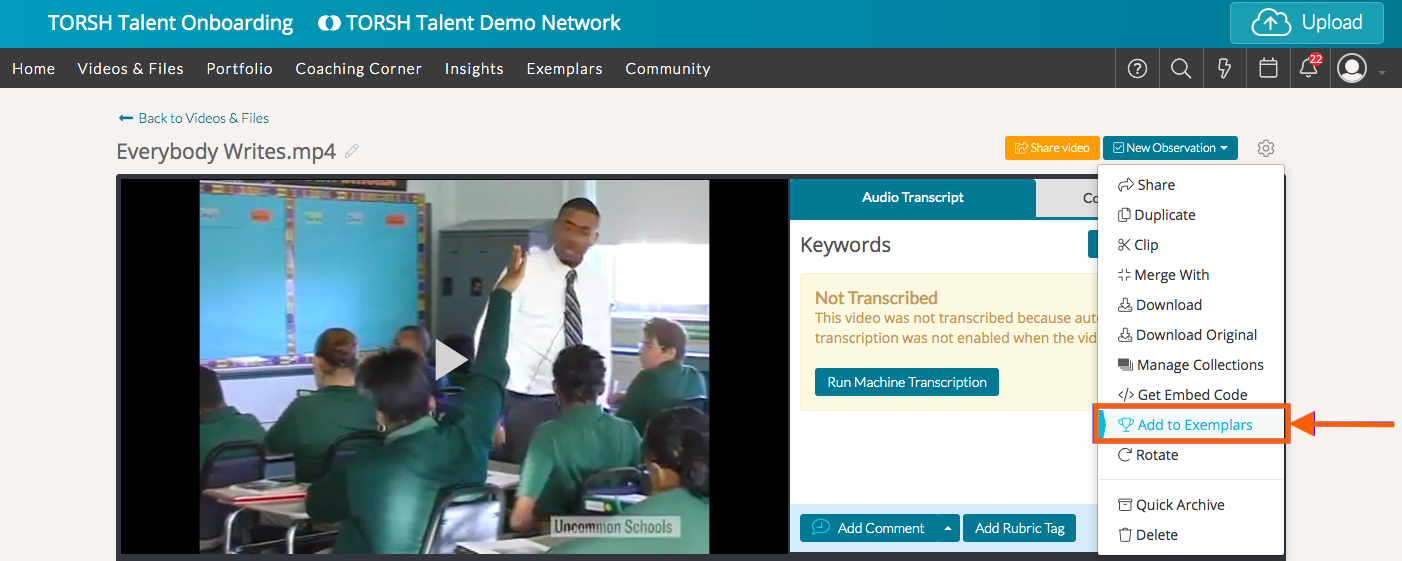Select Delete from the settings menu
Viewport: 1402px width, 561px height.
point(1156,535)
